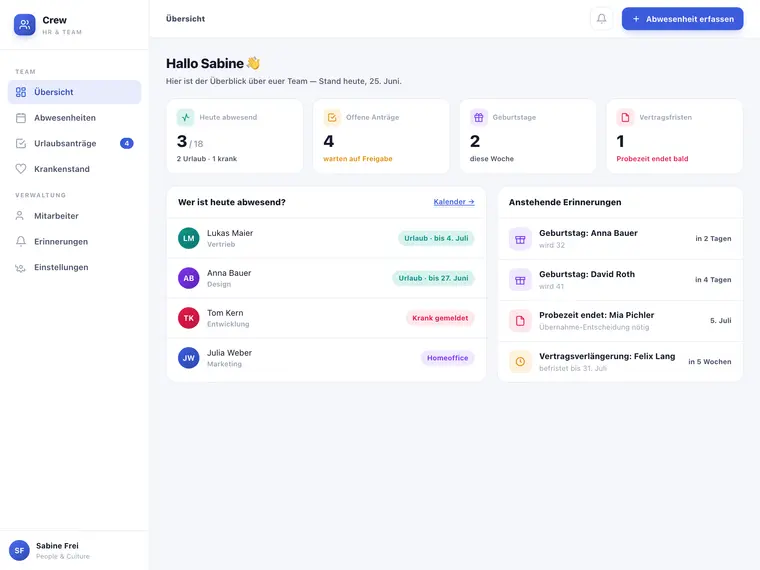Click the Abwesenheit erfassen button
This screenshot has height=570, width=760.
pos(682,19)
